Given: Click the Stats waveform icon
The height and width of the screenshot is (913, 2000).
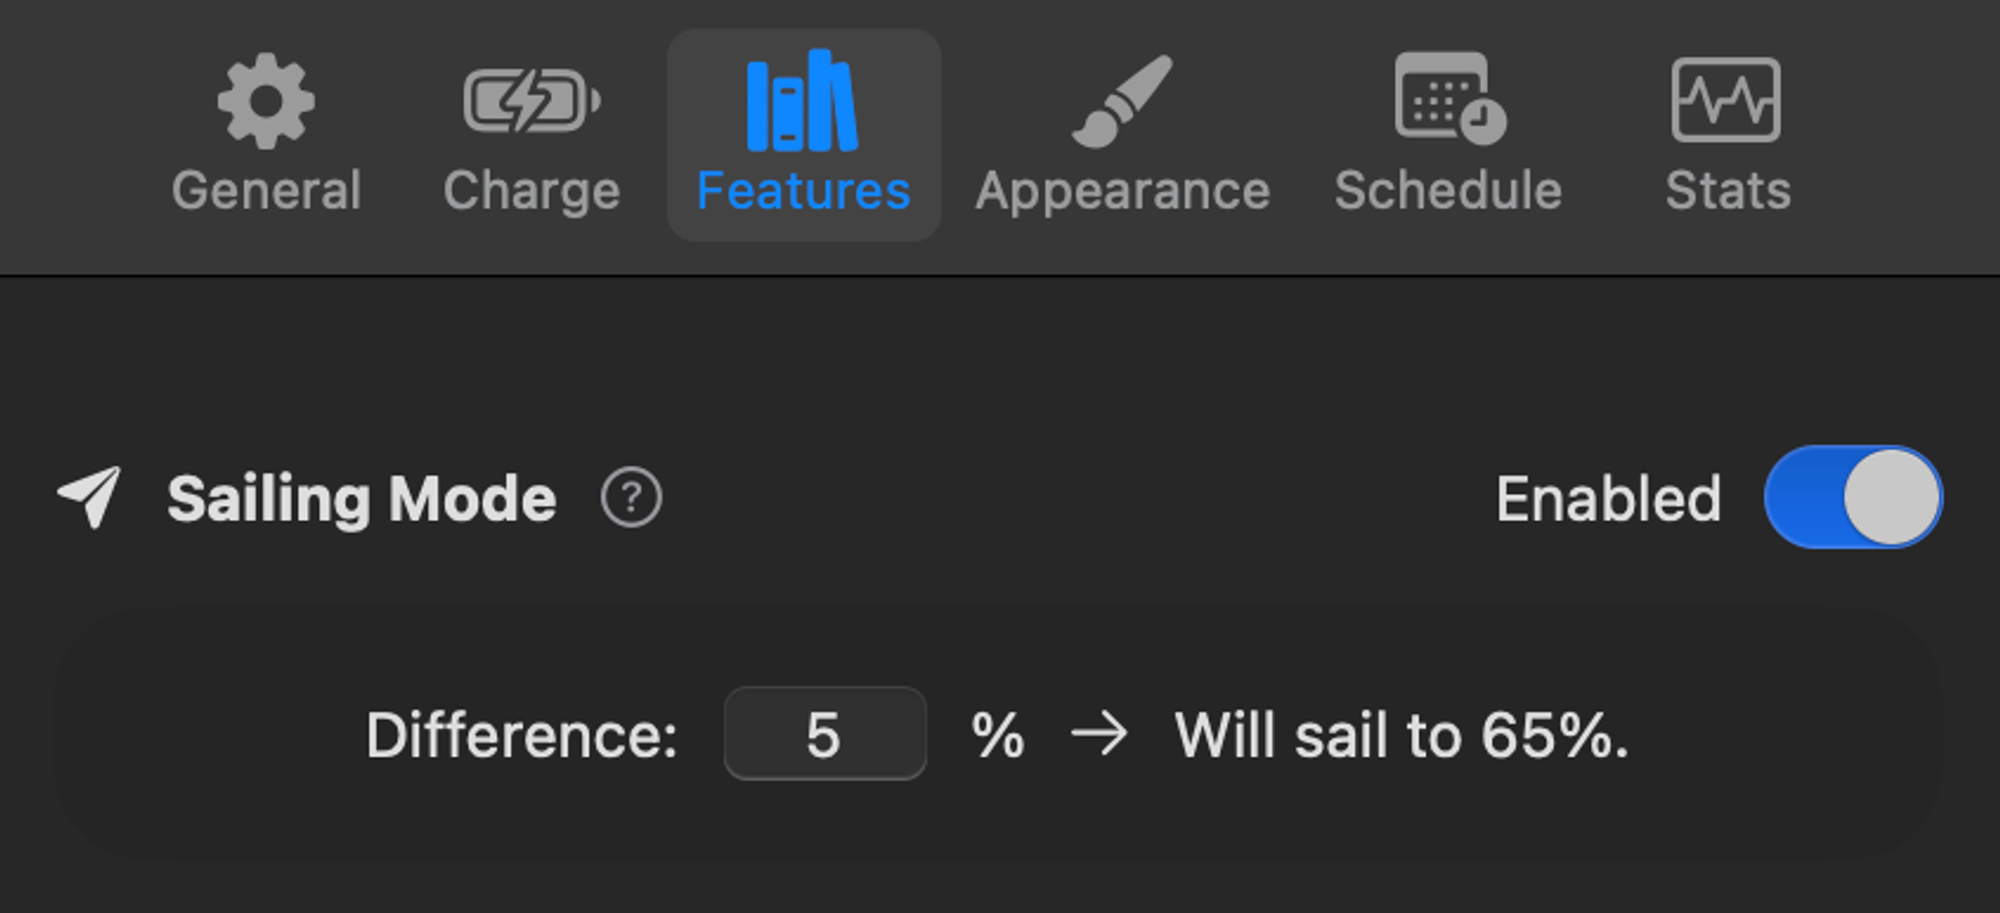Looking at the screenshot, I should pyautogui.click(x=1726, y=100).
